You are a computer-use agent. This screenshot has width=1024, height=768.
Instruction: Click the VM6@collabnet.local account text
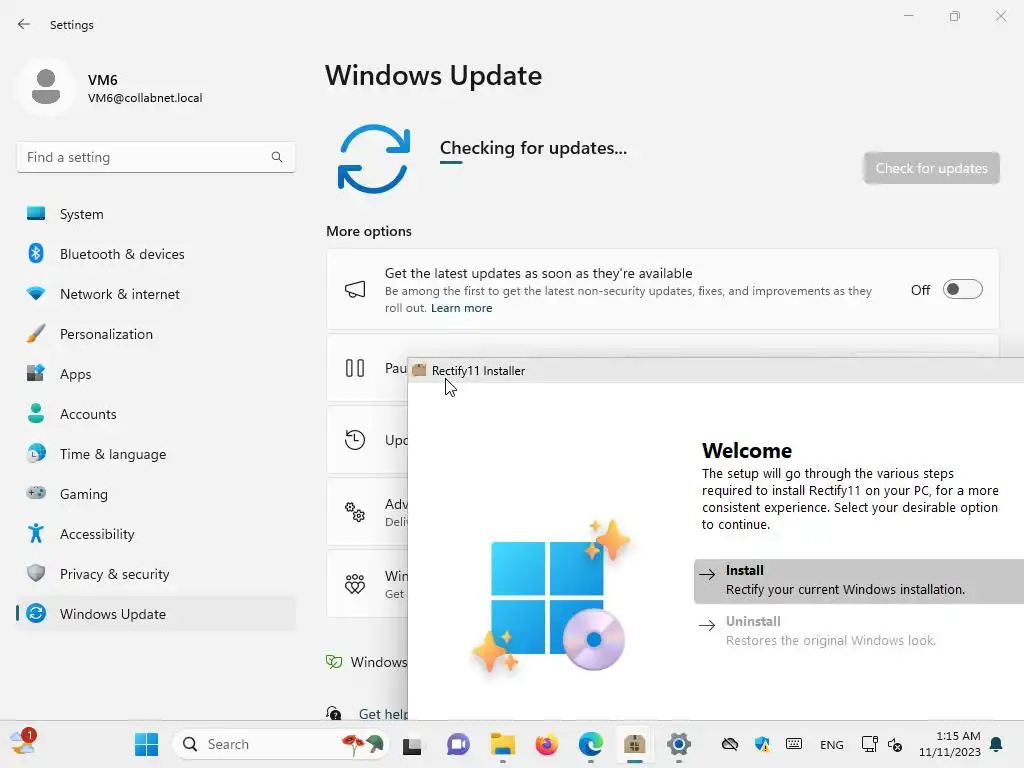click(145, 98)
